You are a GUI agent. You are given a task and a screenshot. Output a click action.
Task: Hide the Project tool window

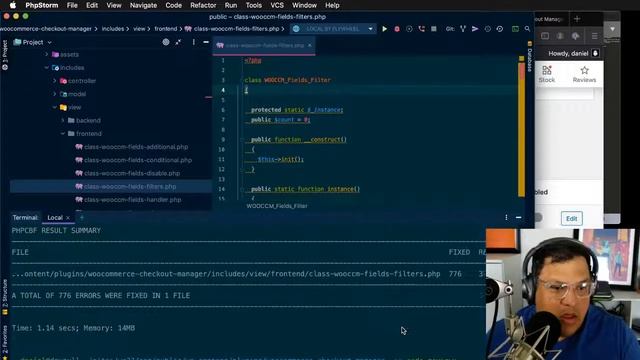[x=206, y=42]
